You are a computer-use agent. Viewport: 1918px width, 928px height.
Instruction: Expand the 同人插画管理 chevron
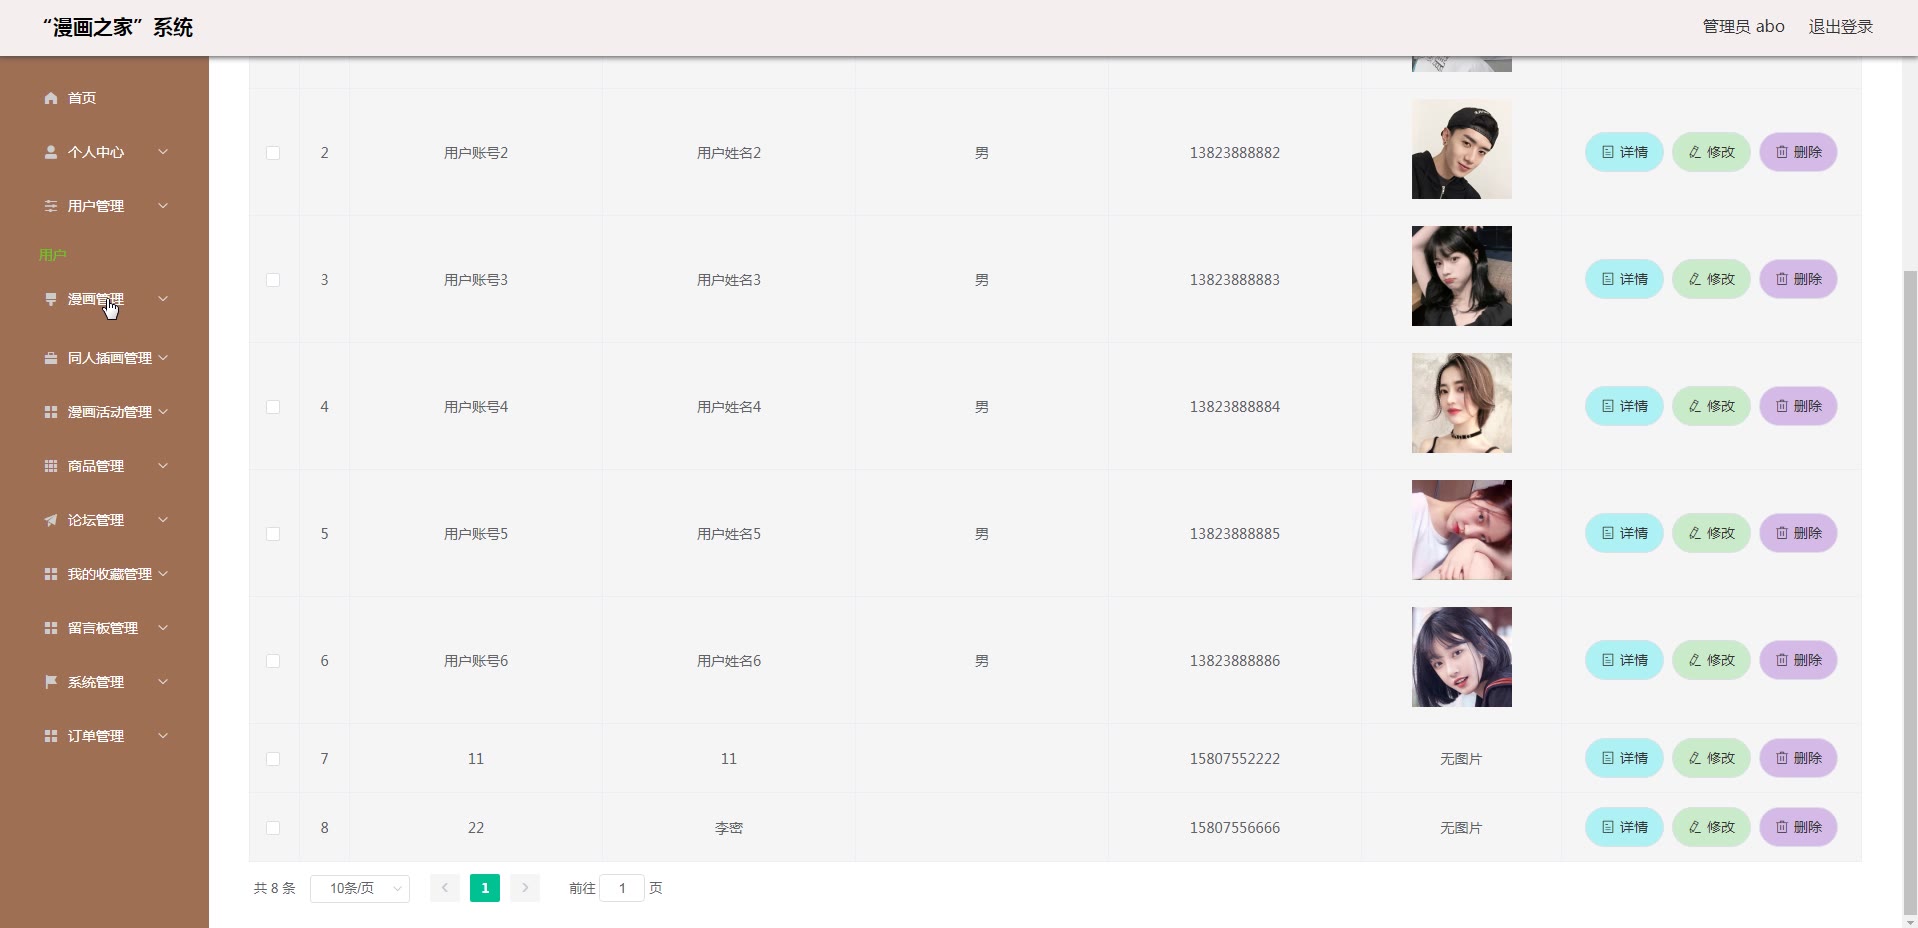(x=163, y=358)
